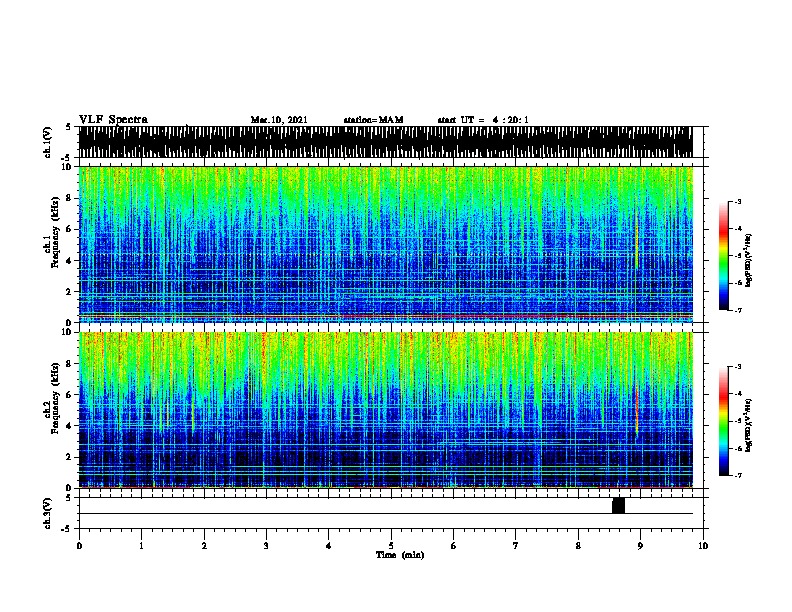Click the "-3" label on ch.1 colorbar
The width and height of the screenshot is (792, 612).
coord(738,201)
